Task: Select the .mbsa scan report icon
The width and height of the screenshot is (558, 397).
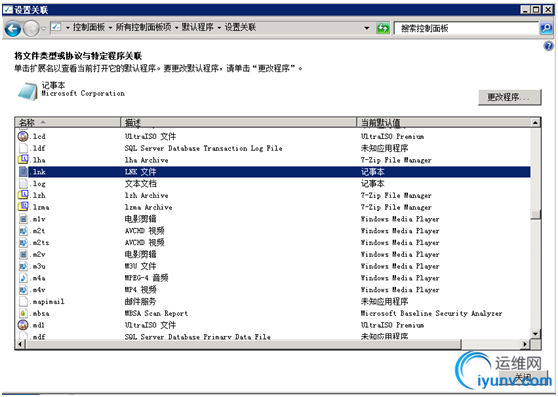Action: (23, 313)
